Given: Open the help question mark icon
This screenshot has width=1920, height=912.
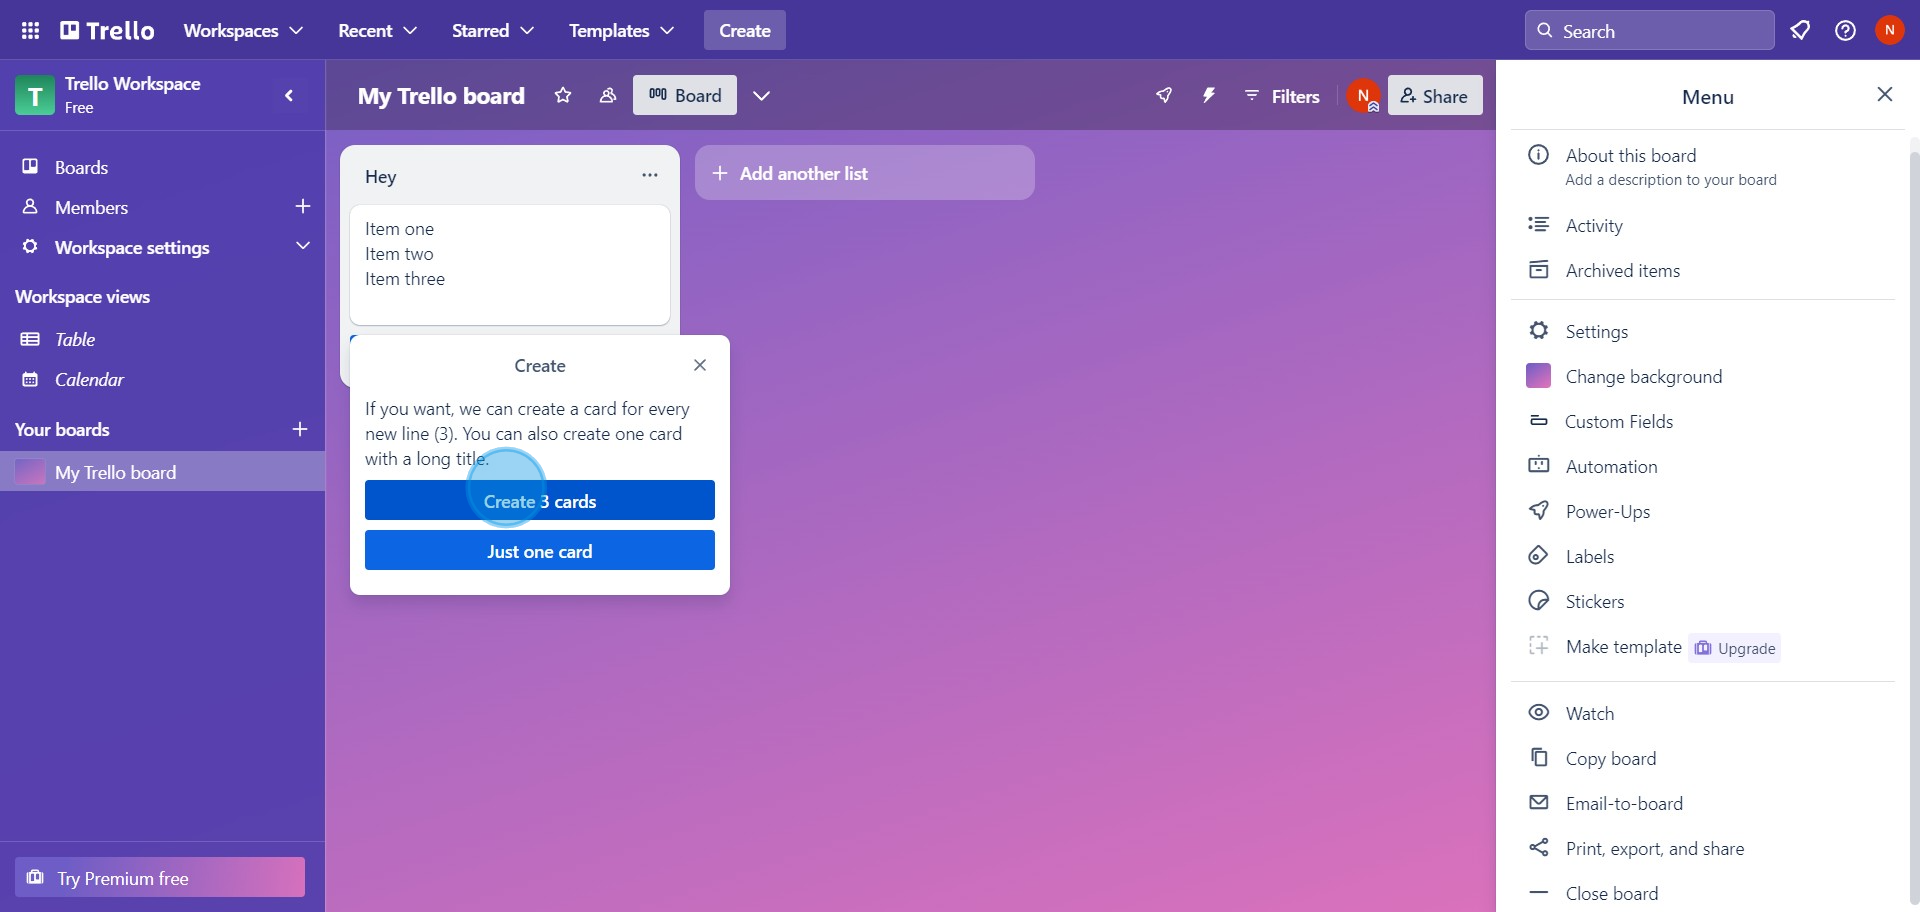Looking at the screenshot, I should tap(1845, 30).
